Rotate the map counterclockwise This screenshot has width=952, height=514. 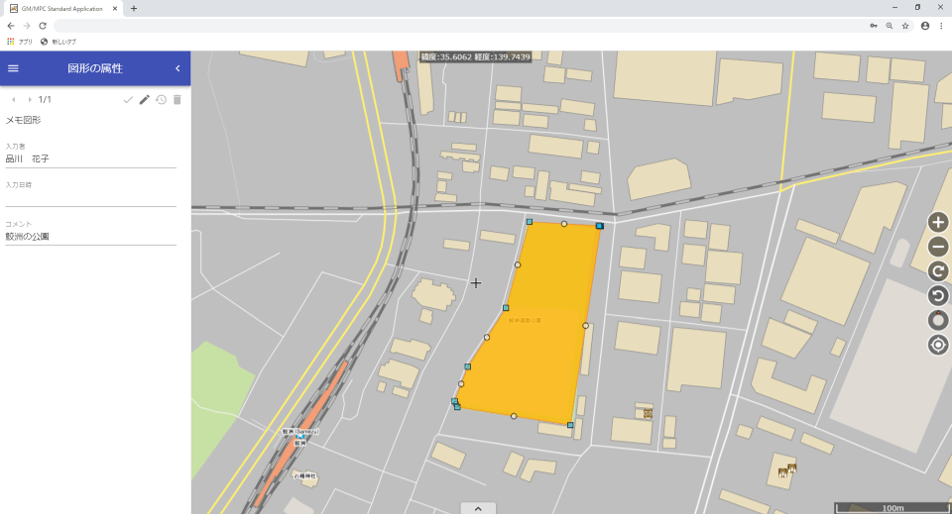[938, 295]
